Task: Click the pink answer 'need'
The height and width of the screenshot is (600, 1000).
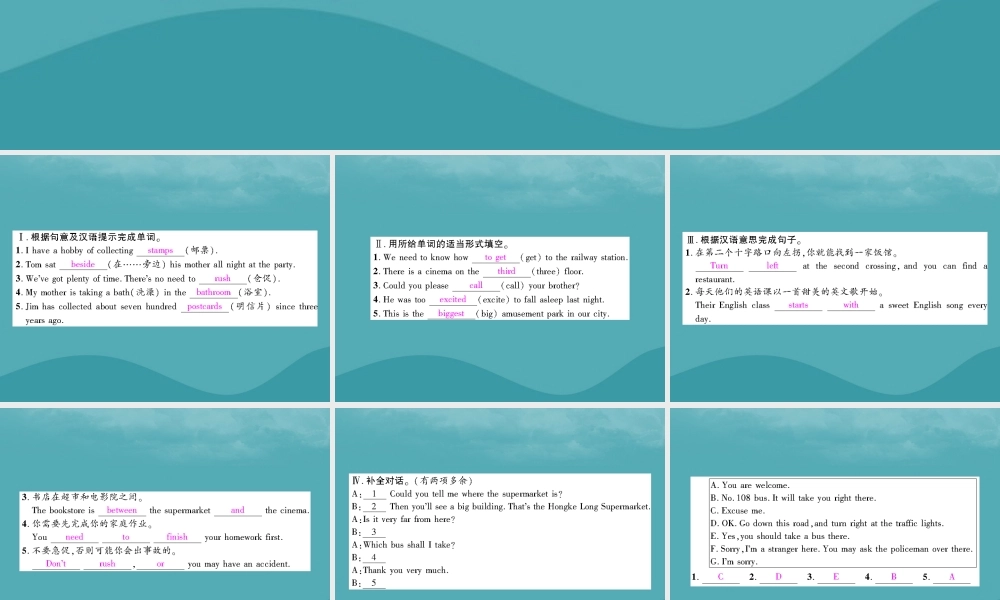Action: (x=74, y=537)
